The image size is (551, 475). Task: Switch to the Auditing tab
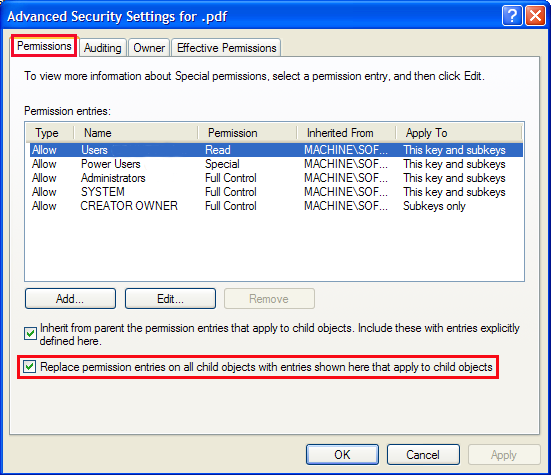(103, 47)
